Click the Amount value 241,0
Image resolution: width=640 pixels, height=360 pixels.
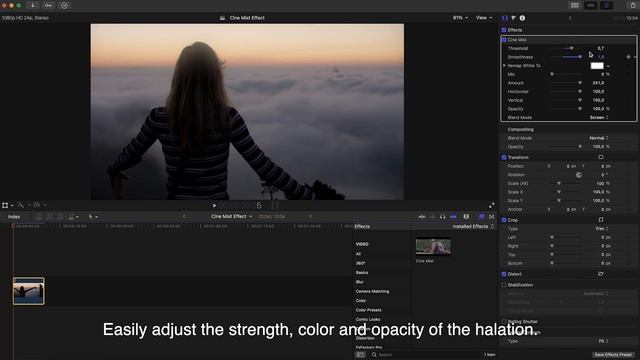pyautogui.click(x=598, y=83)
